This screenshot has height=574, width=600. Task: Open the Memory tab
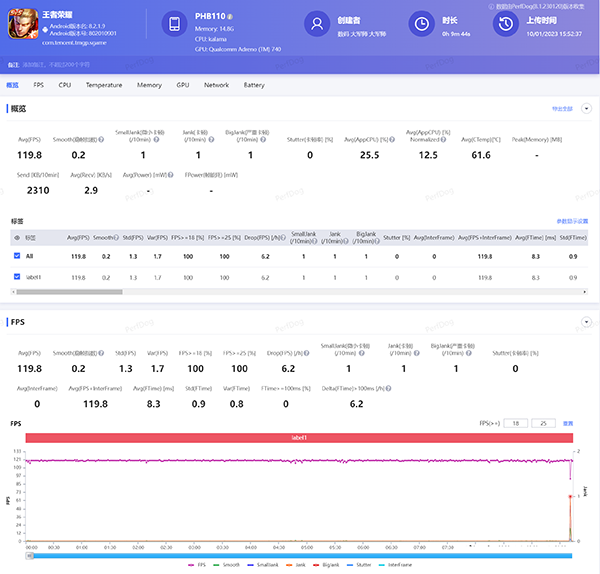149,85
